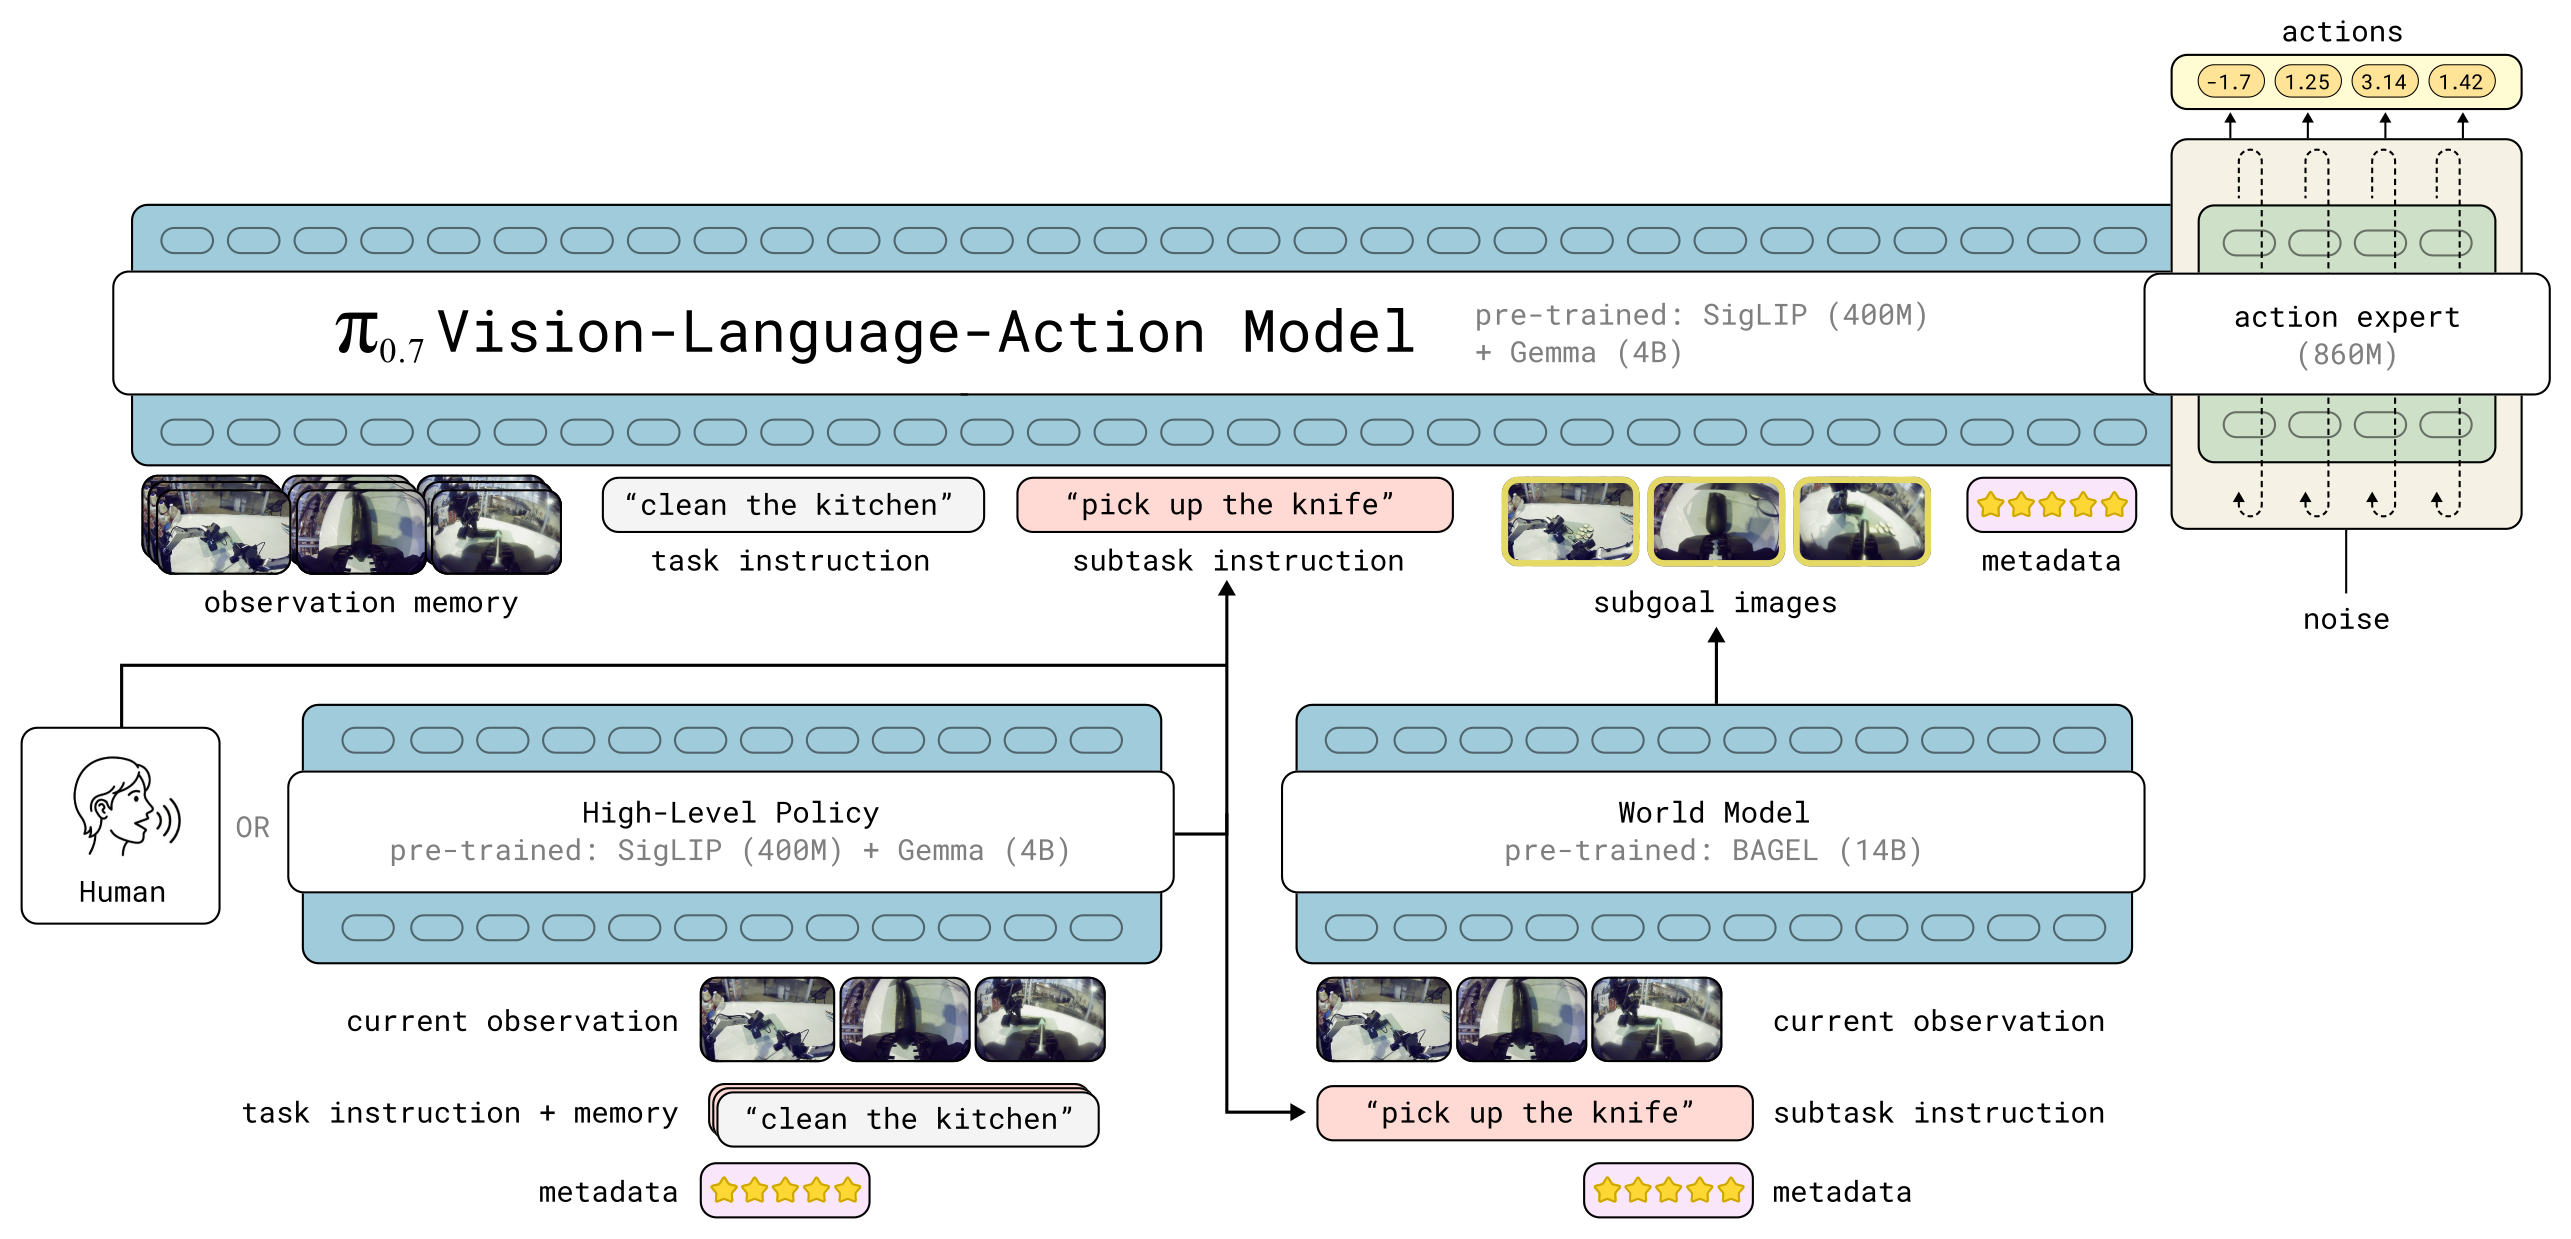The width and height of the screenshot is (2571, 1239).
Task: Click the star rating under the High-Level Policy
Action: pyautogui.click(x=785, y=1190)
